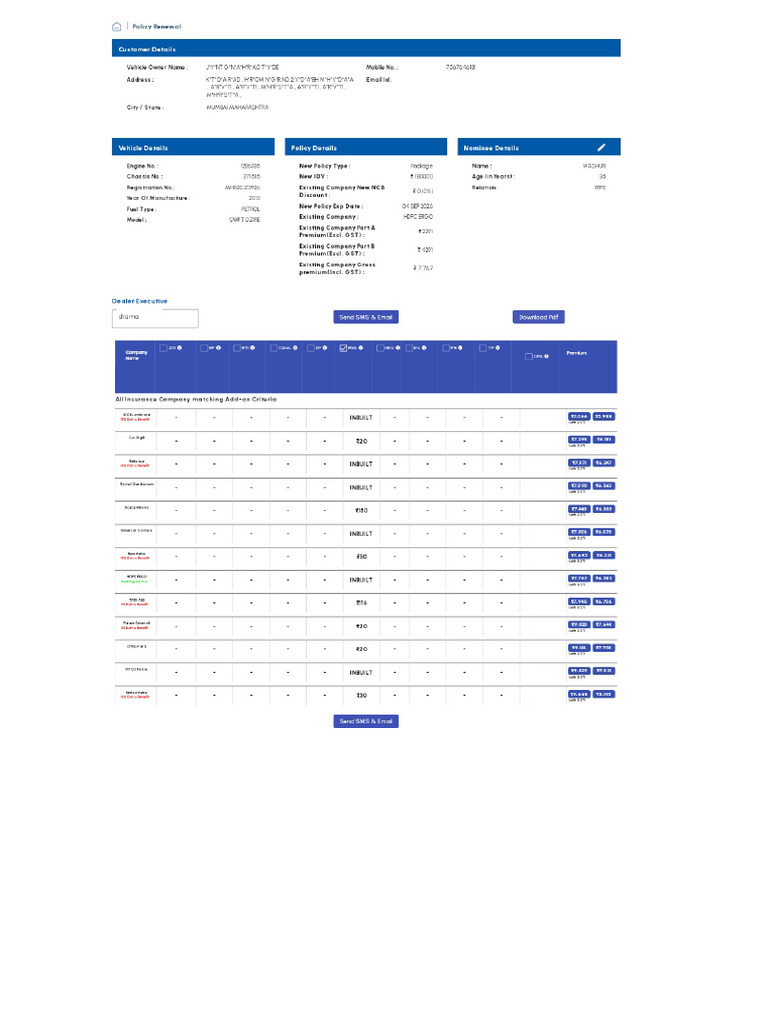Tick the TP add-on checkbox
Viewport: 768px width, 1024px height.
click(x=483, y=348)
